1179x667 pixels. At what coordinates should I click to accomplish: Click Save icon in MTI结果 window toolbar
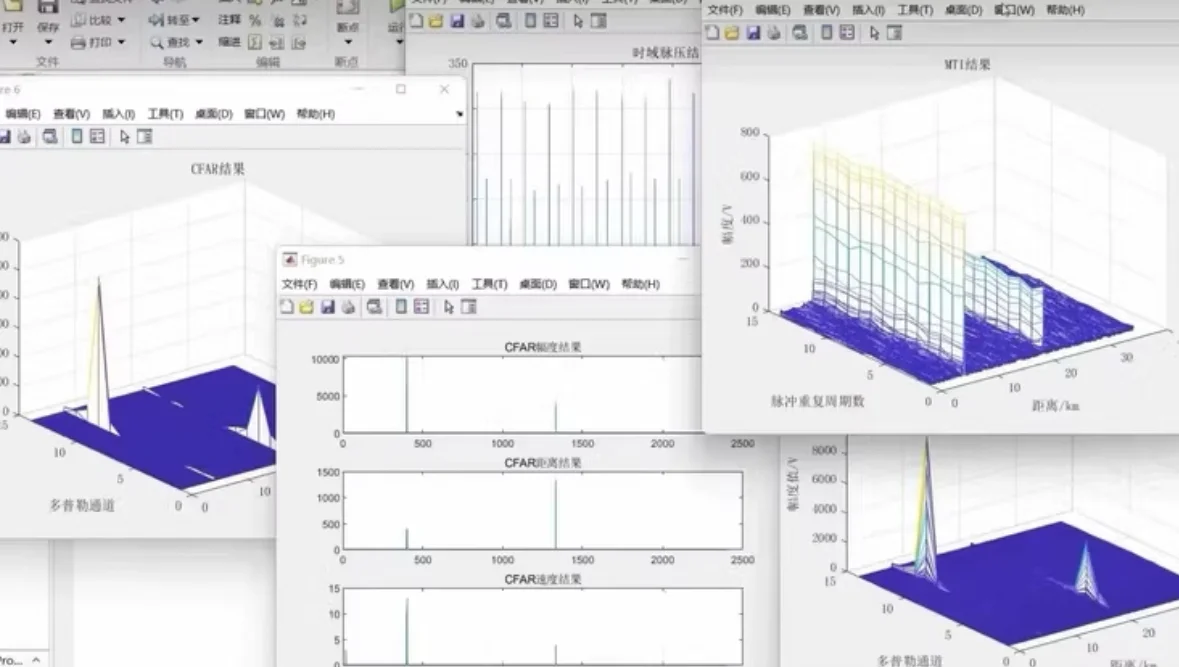coord(753,33)
